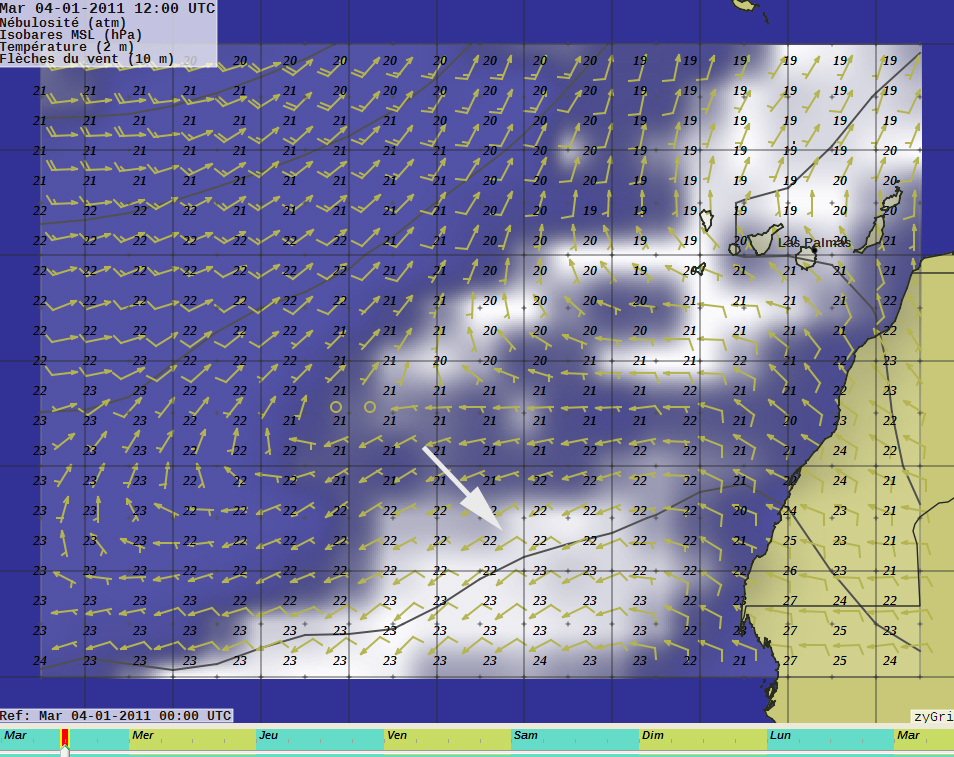Select Ven on the forecast timeline
This screenshot has width=954, height=757.
tap(447, 739)
